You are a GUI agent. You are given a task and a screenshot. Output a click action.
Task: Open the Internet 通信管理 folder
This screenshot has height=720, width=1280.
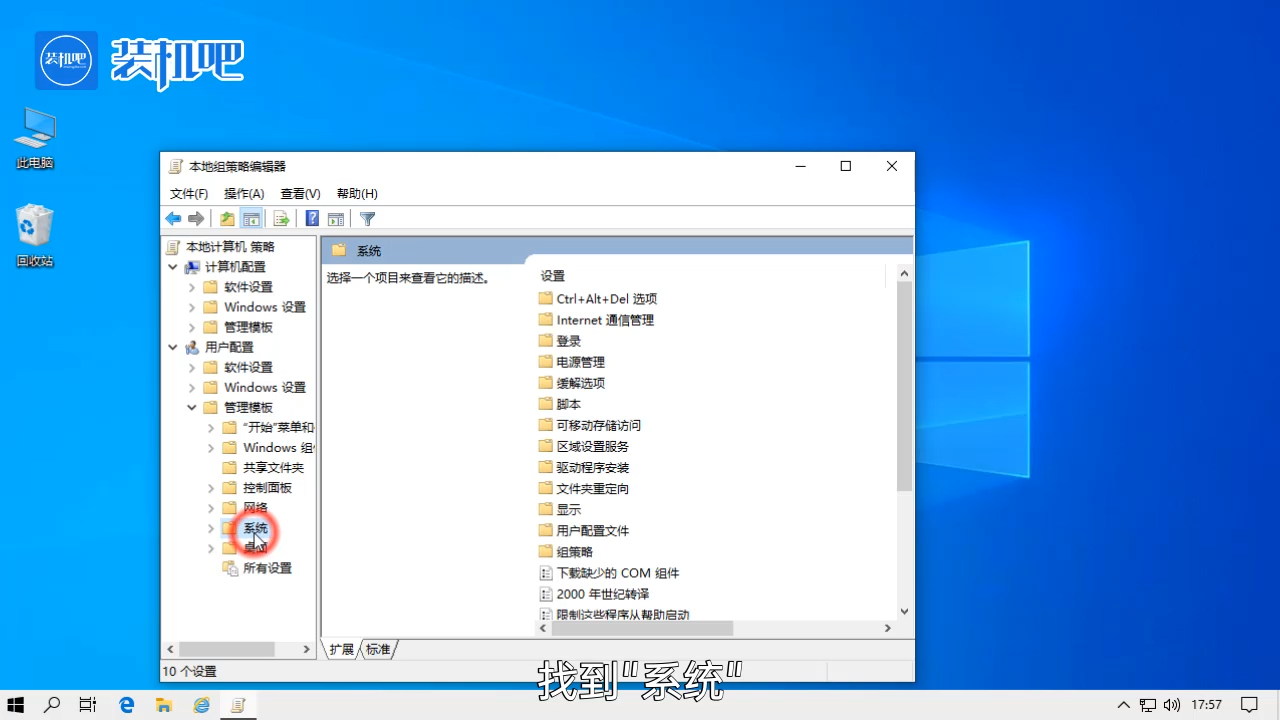[604, 319]
